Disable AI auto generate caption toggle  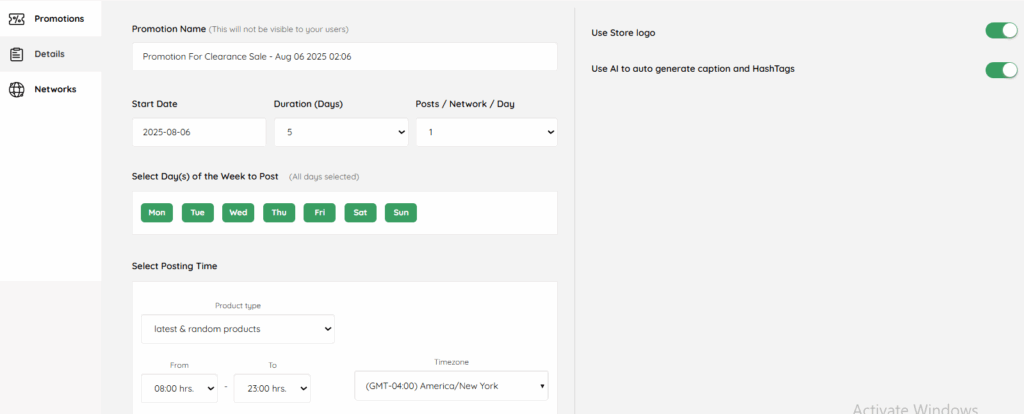coord(1000,69)
